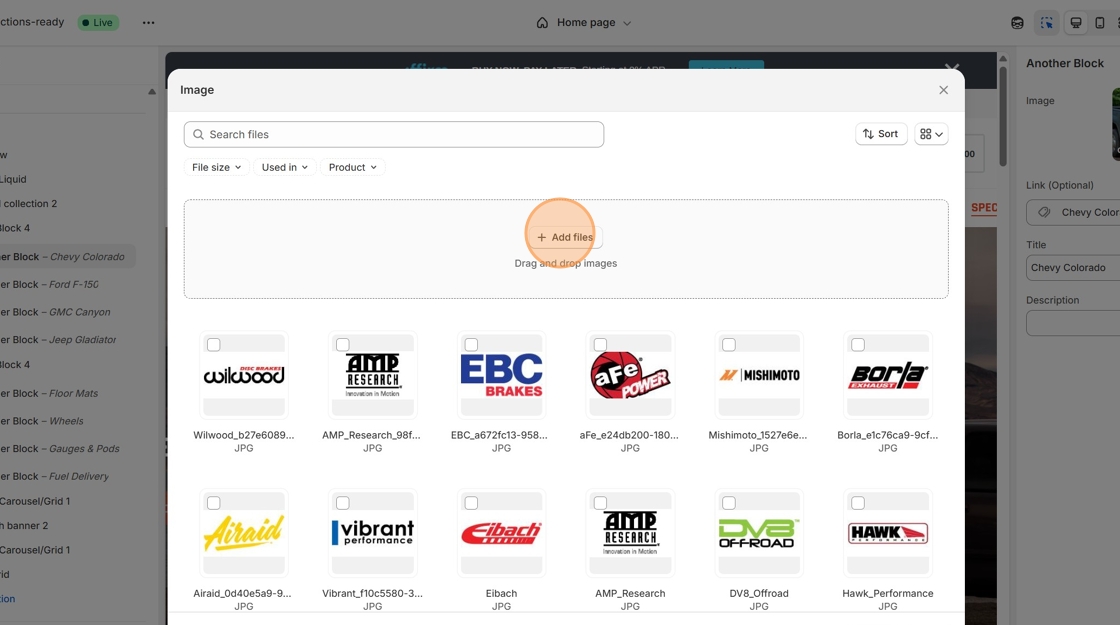Select the banner 2 section in sidebar
The width and height of the screenshot is (1120, 625).
click(25, 526)
